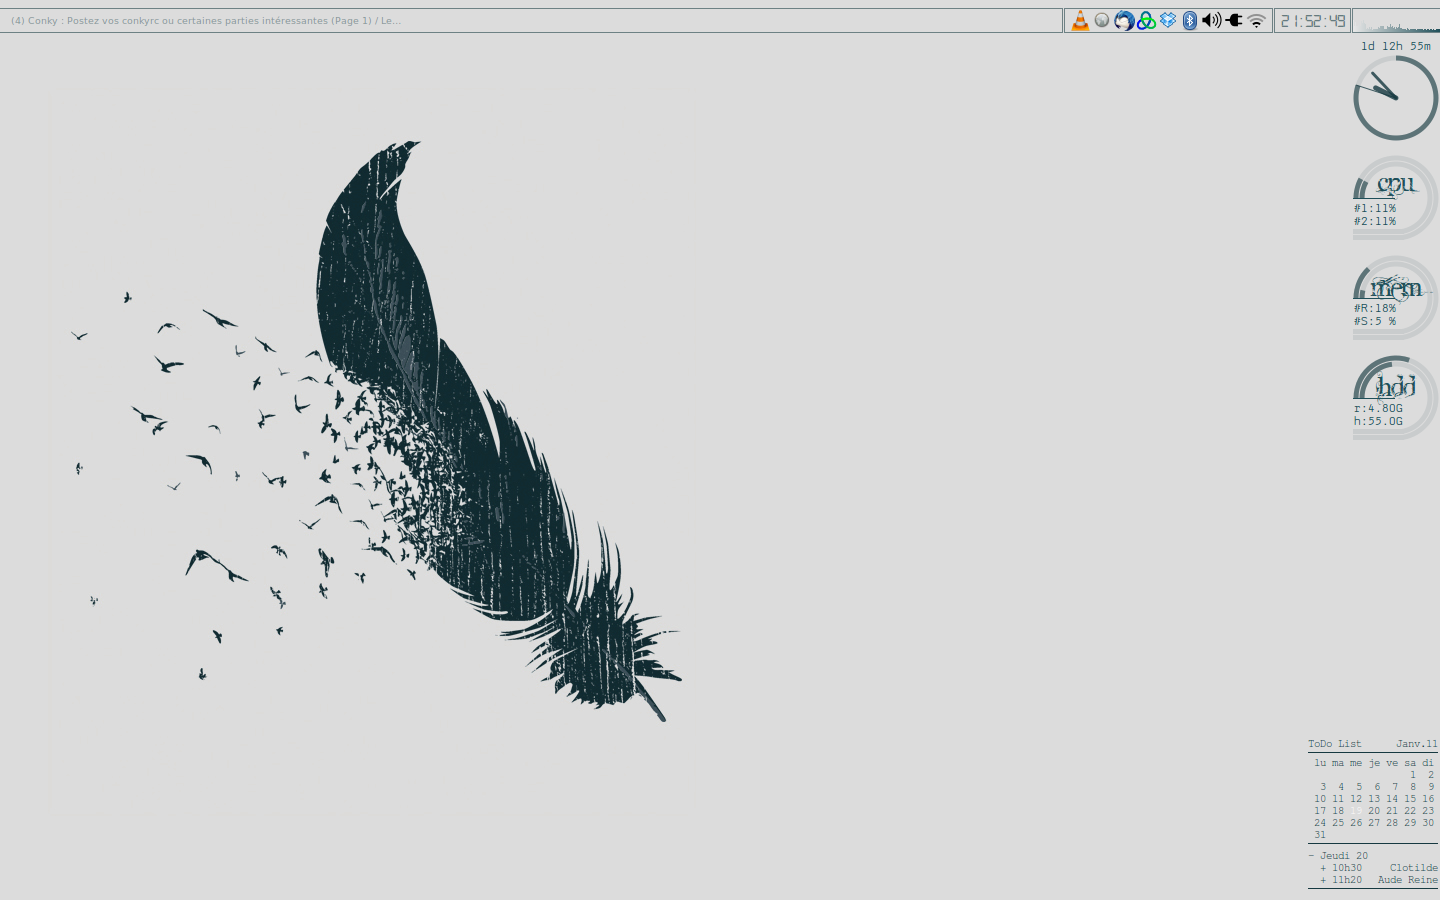Select day 31 in the calendar
Viewport: 1440px width, 900px height.
(1320, 835)
